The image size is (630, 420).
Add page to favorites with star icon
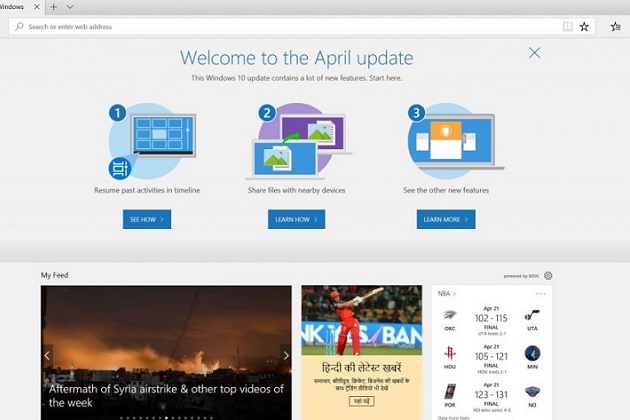(x=584, y=27)
